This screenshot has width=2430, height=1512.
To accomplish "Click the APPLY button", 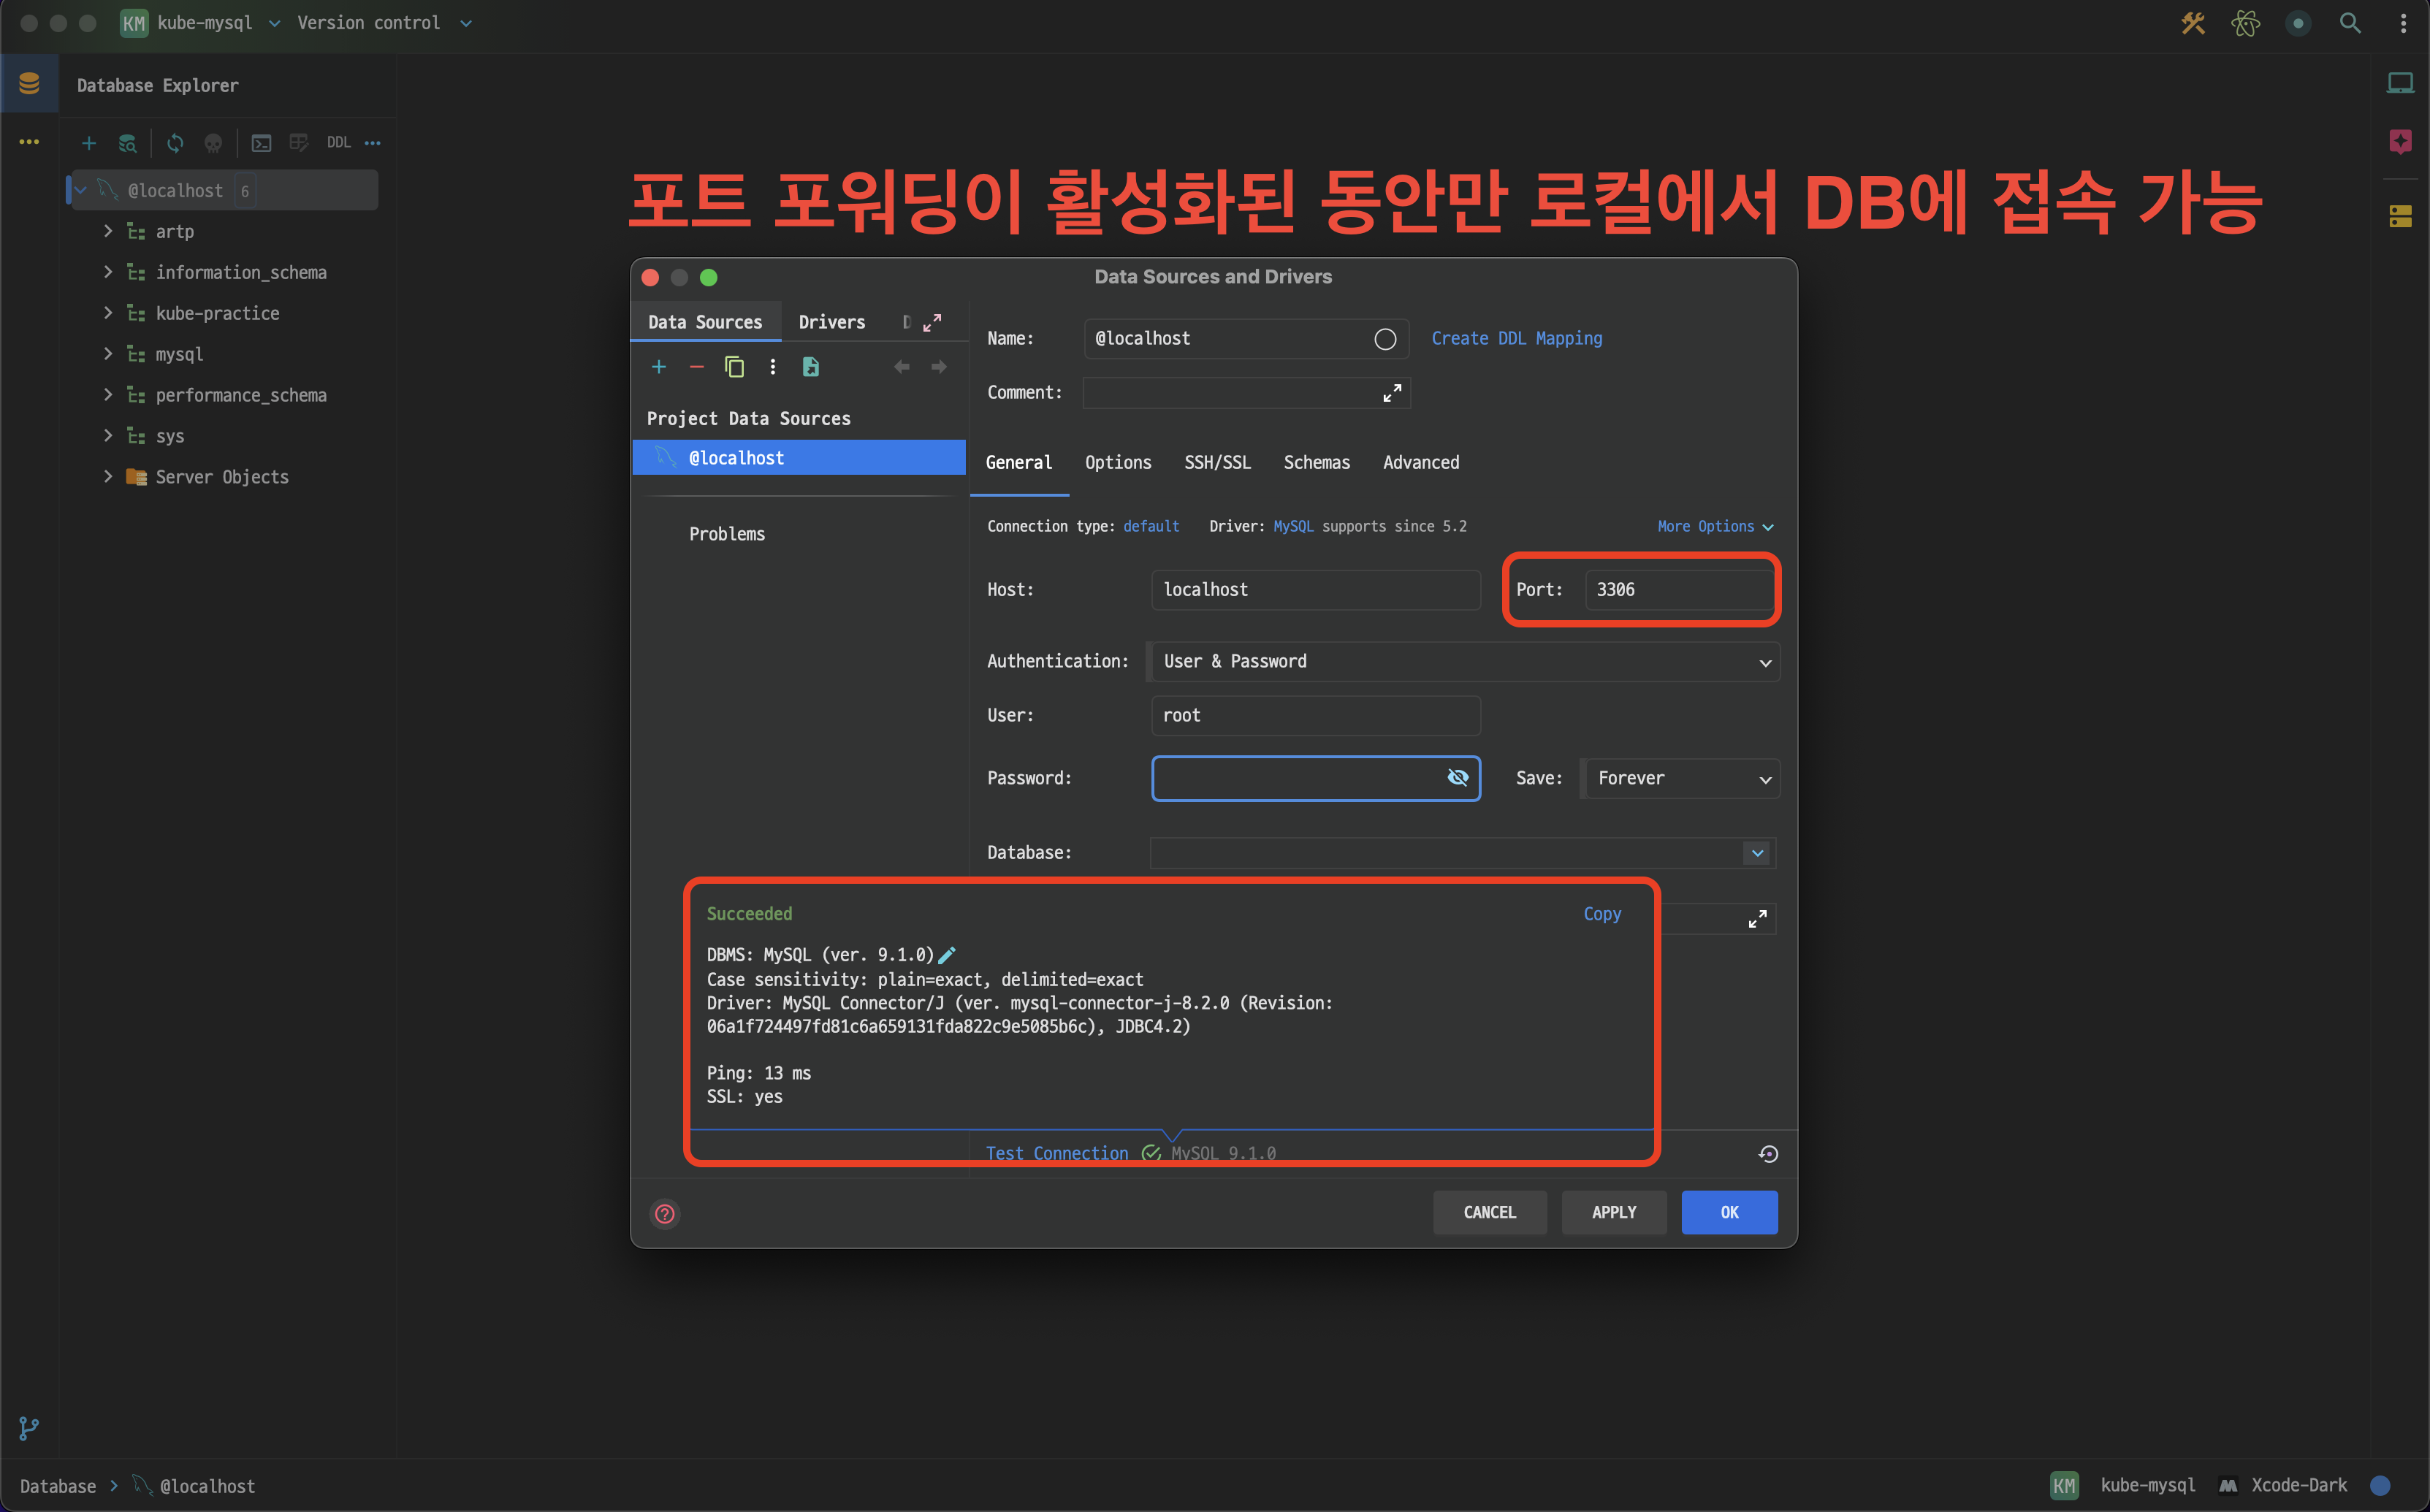I will [1613, 1212].
